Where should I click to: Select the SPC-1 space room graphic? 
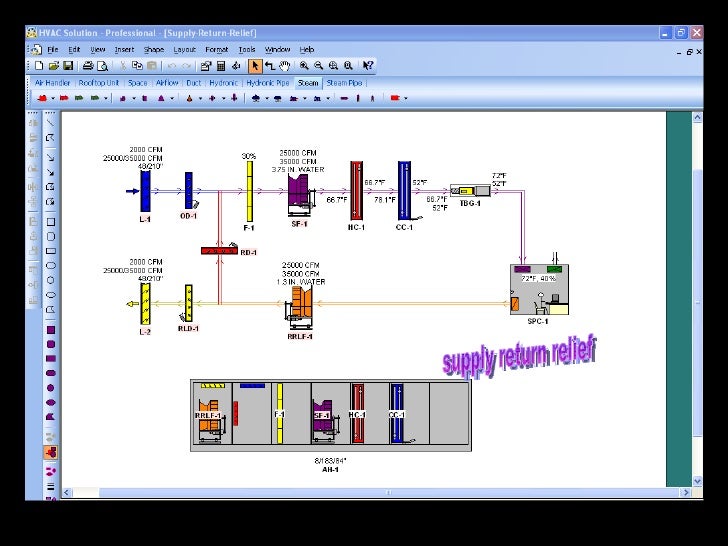539,290
